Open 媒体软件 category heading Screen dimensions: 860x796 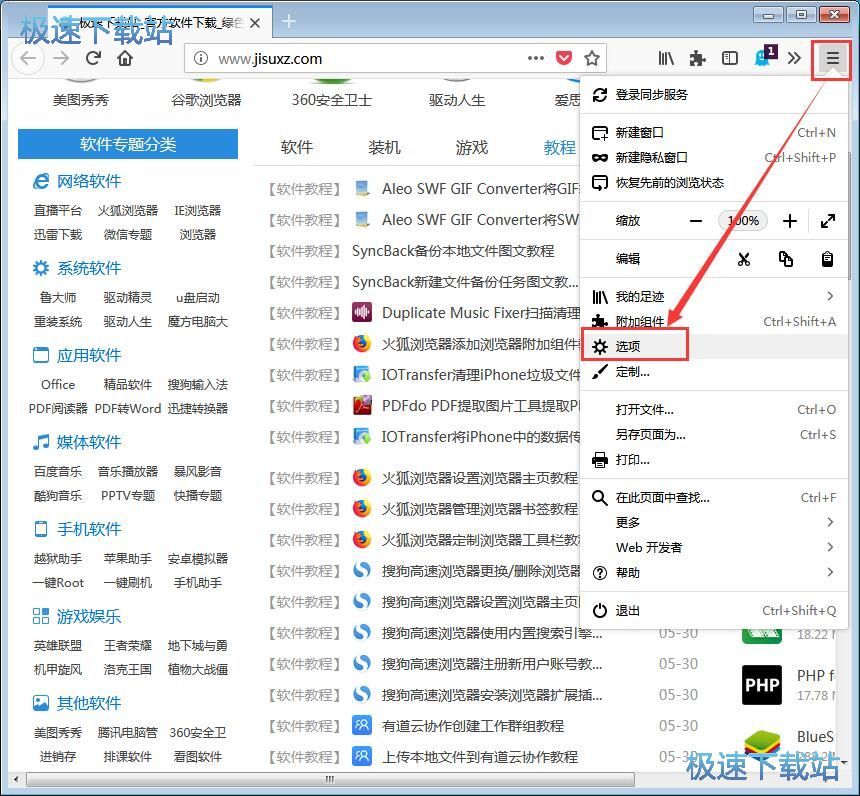click(89, 442)
